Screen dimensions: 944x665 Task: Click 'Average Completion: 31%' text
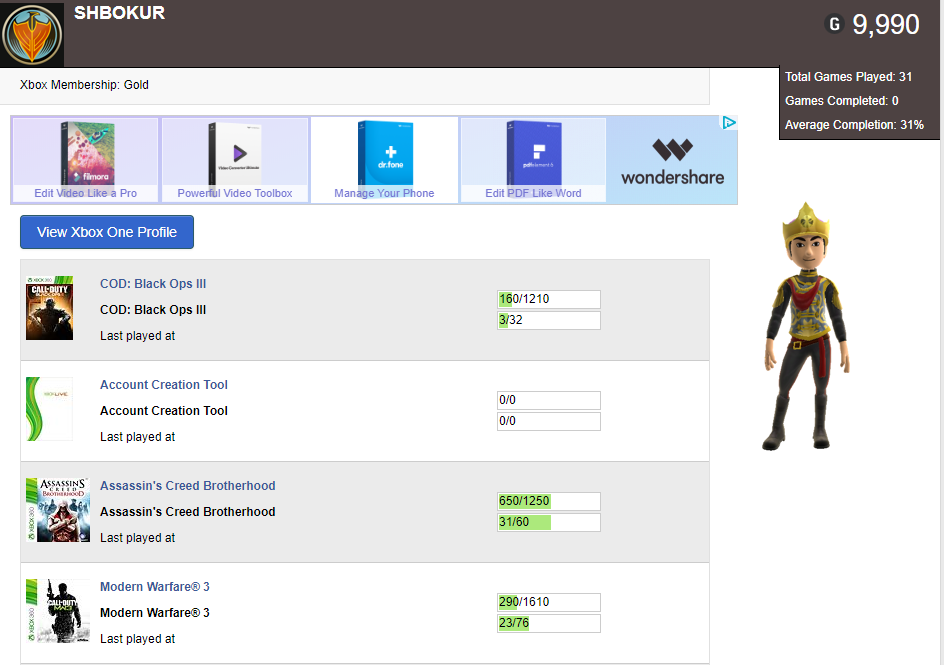pos(854,125)
